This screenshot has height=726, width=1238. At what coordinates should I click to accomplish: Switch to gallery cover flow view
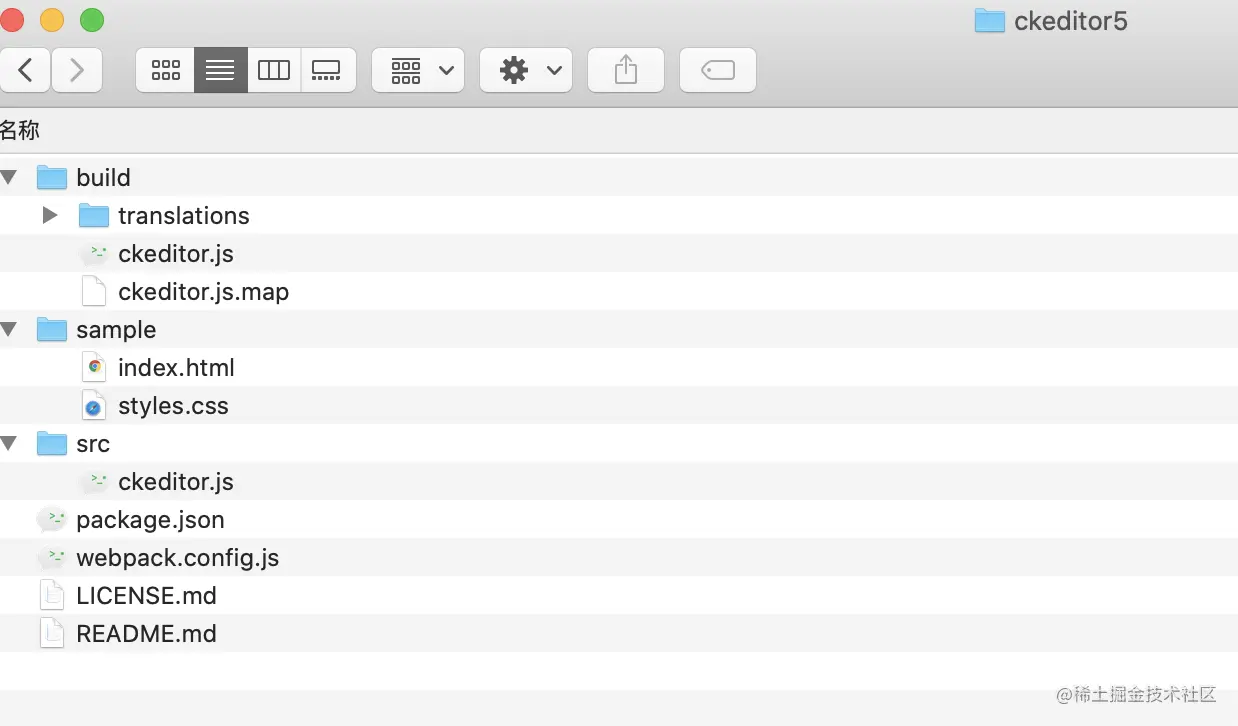[x=328, y=70]
